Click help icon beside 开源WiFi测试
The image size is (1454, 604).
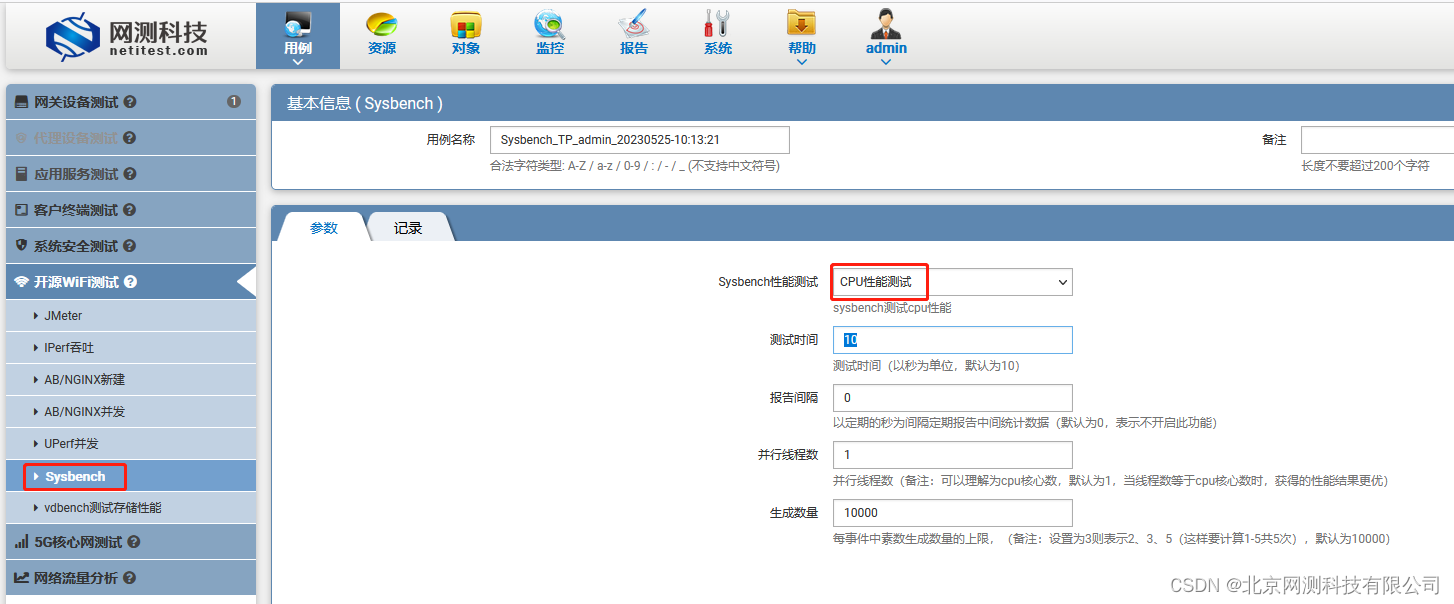(130, 282)
